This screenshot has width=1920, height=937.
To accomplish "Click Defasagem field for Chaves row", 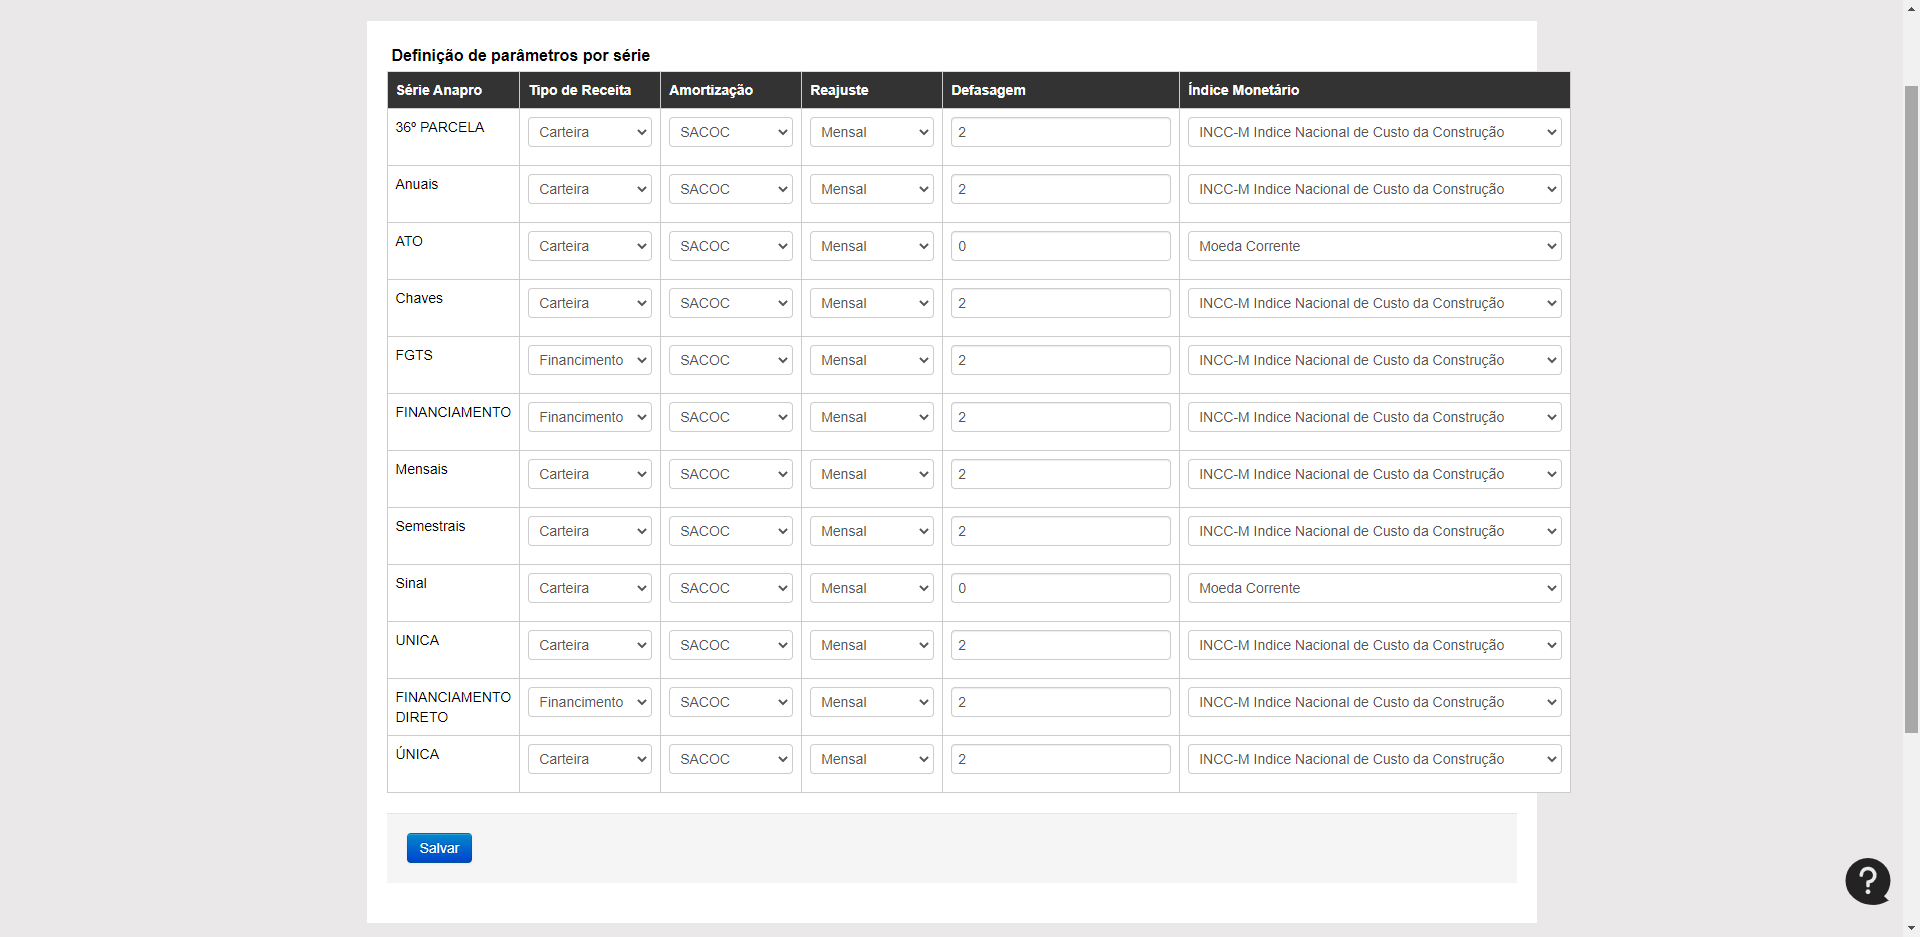I will pos(1060,303).
